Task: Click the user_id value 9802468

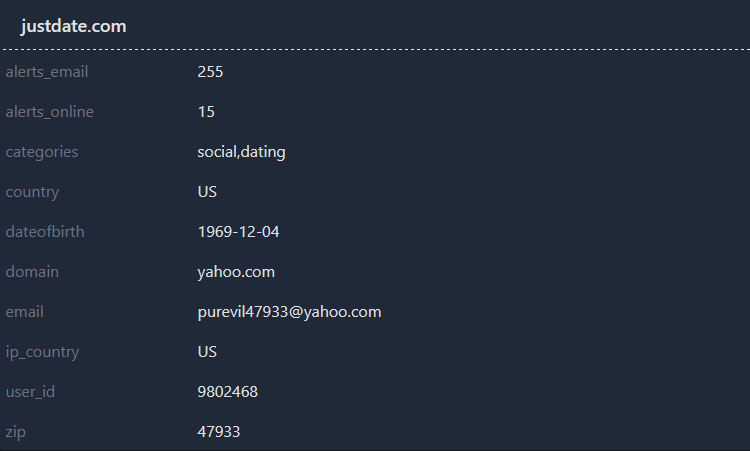Action: 228,392
